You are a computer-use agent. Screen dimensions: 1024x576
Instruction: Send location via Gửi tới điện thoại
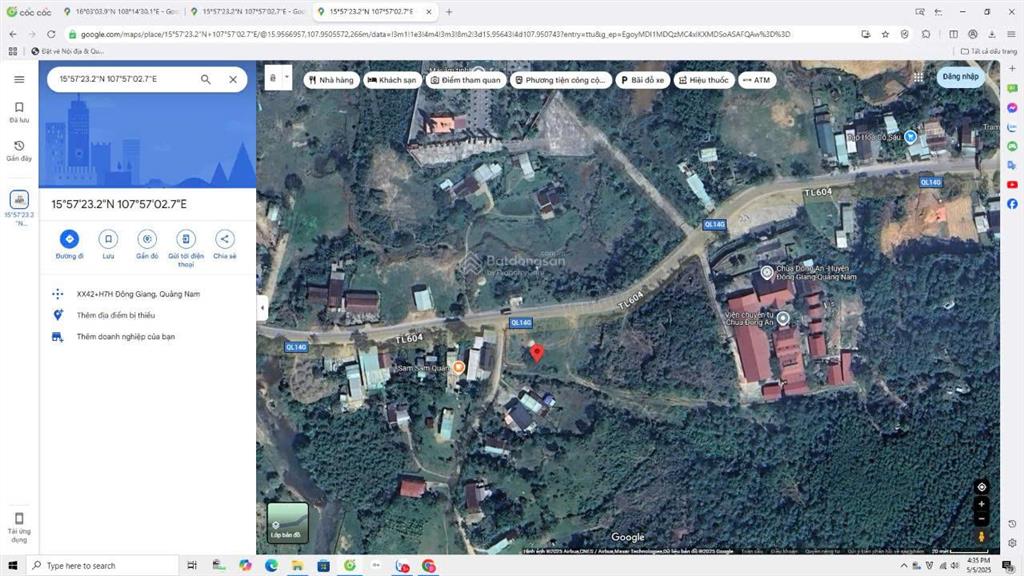tap(186, 239)
